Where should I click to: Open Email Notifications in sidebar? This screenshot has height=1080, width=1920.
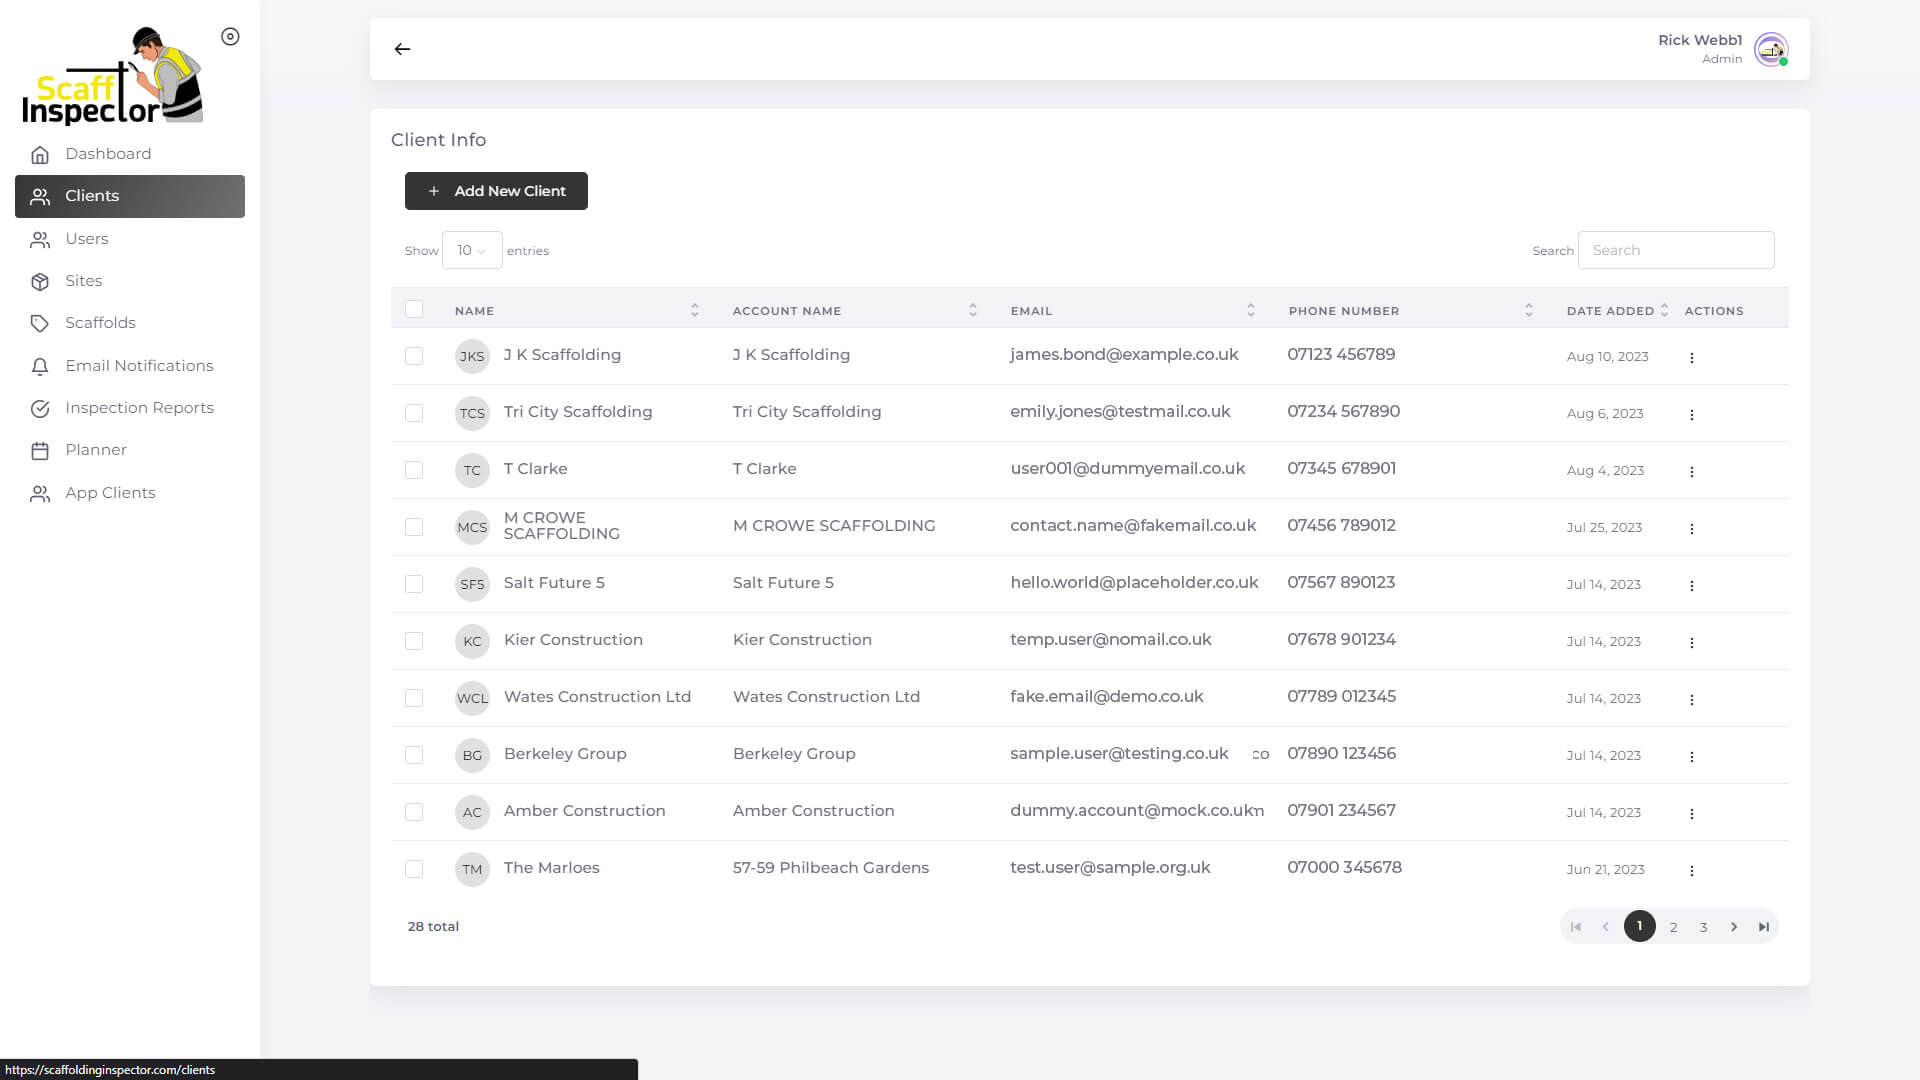130,366
